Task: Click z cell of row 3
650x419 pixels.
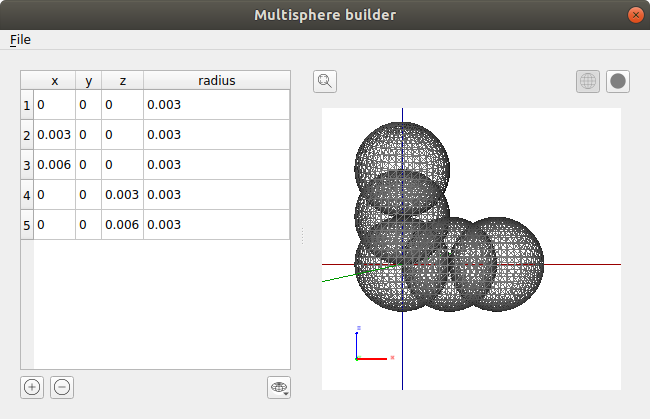Action: [x=123, y=165]
